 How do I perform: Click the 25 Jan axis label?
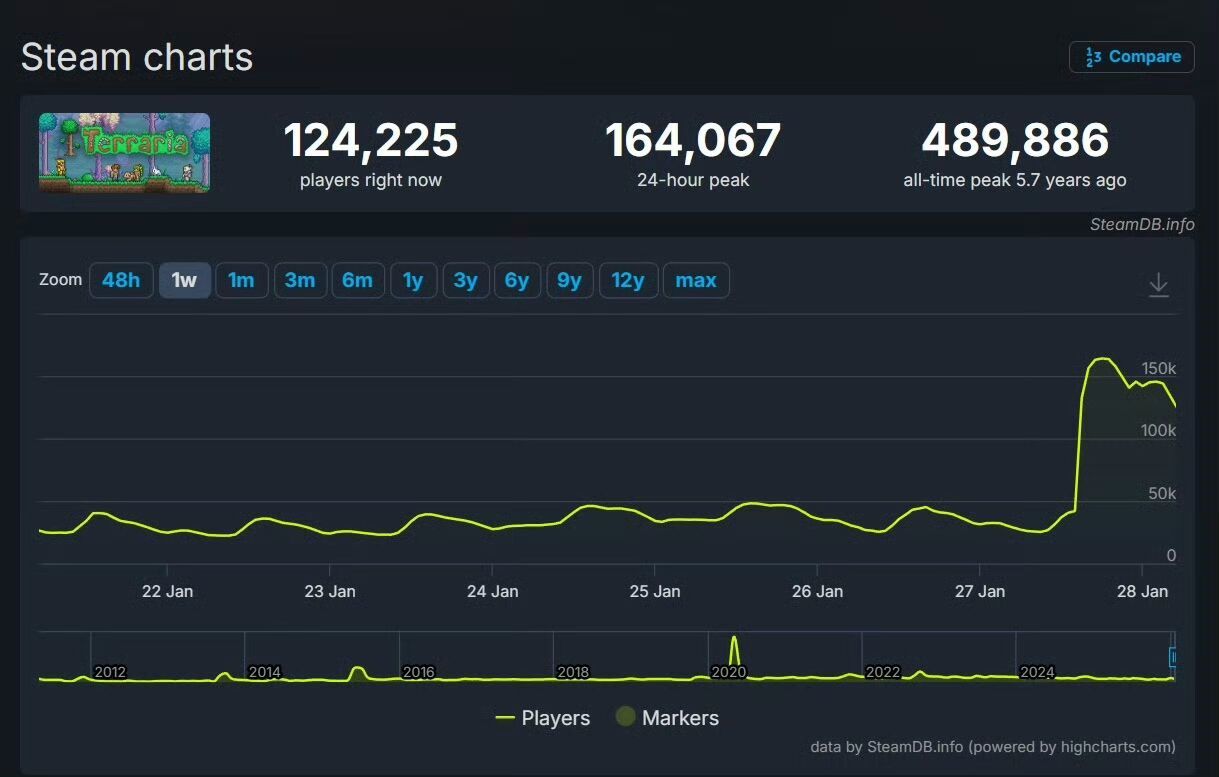tap(654, 591)
